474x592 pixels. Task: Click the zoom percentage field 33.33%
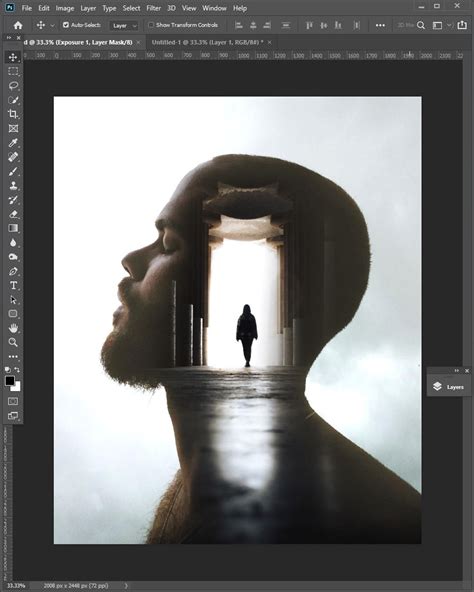point(16,586)
